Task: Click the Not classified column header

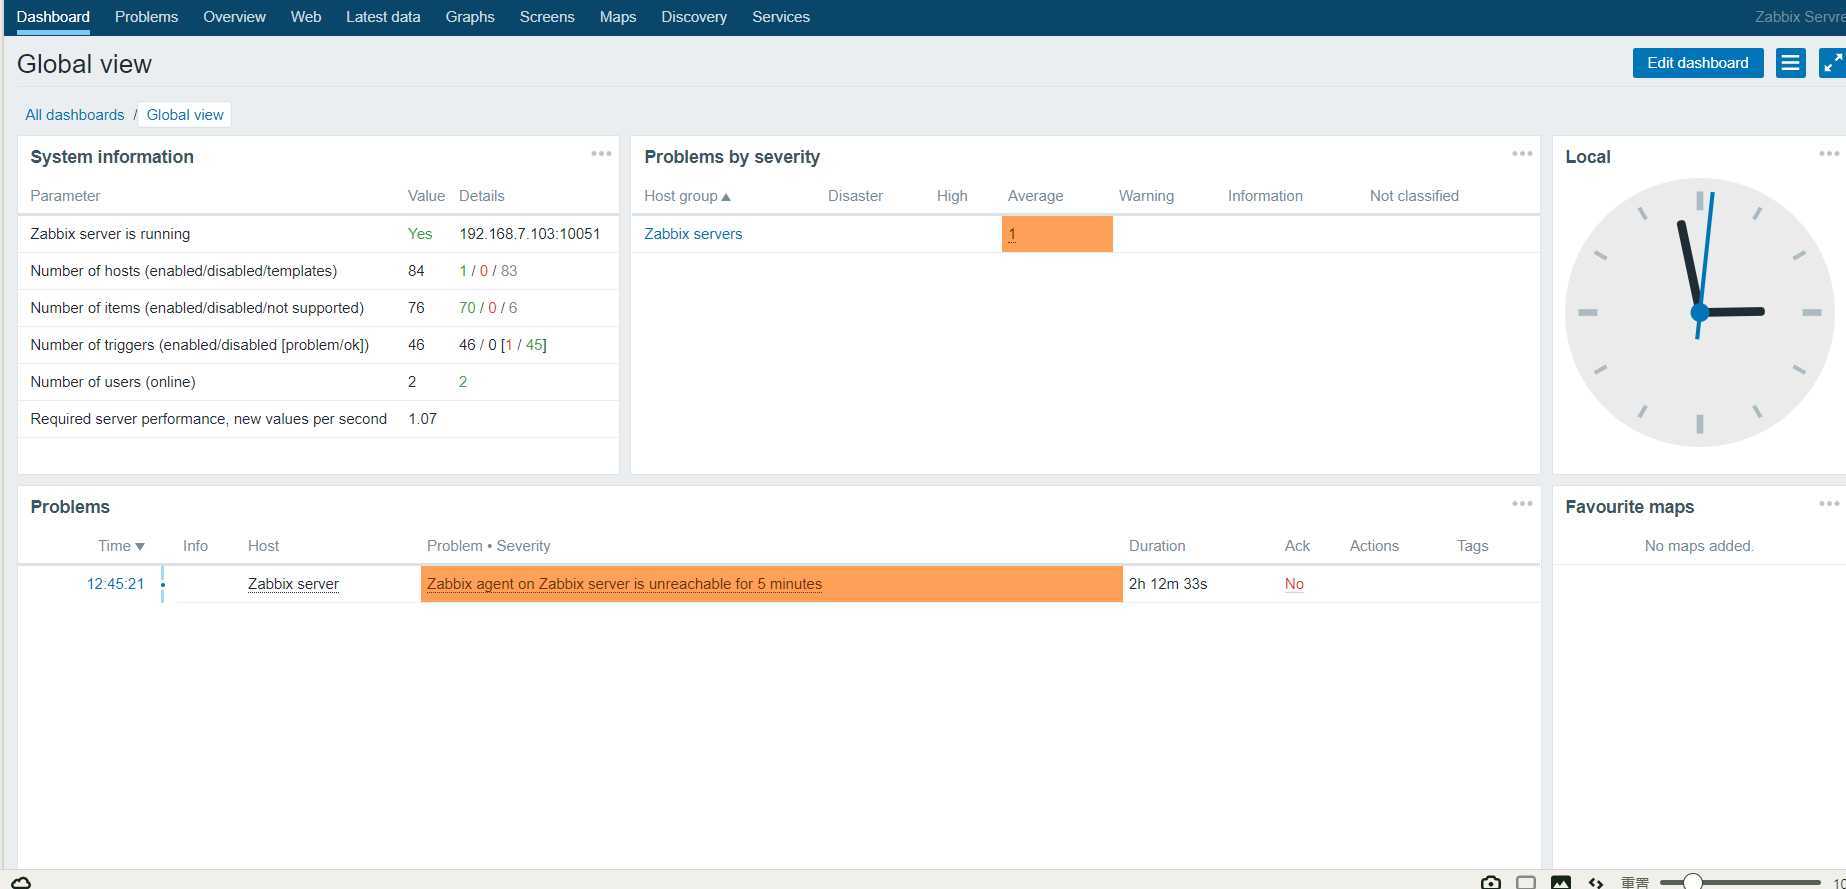Action: point(1414,196)
